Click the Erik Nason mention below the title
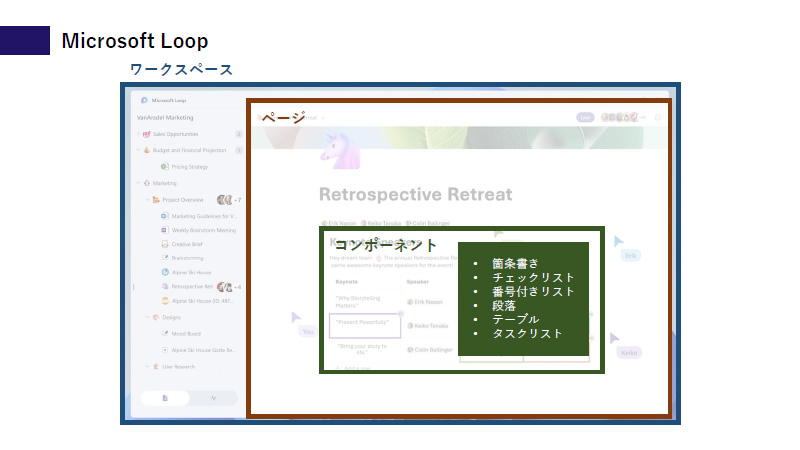This screenshot has height=450, width=800. 339,223
